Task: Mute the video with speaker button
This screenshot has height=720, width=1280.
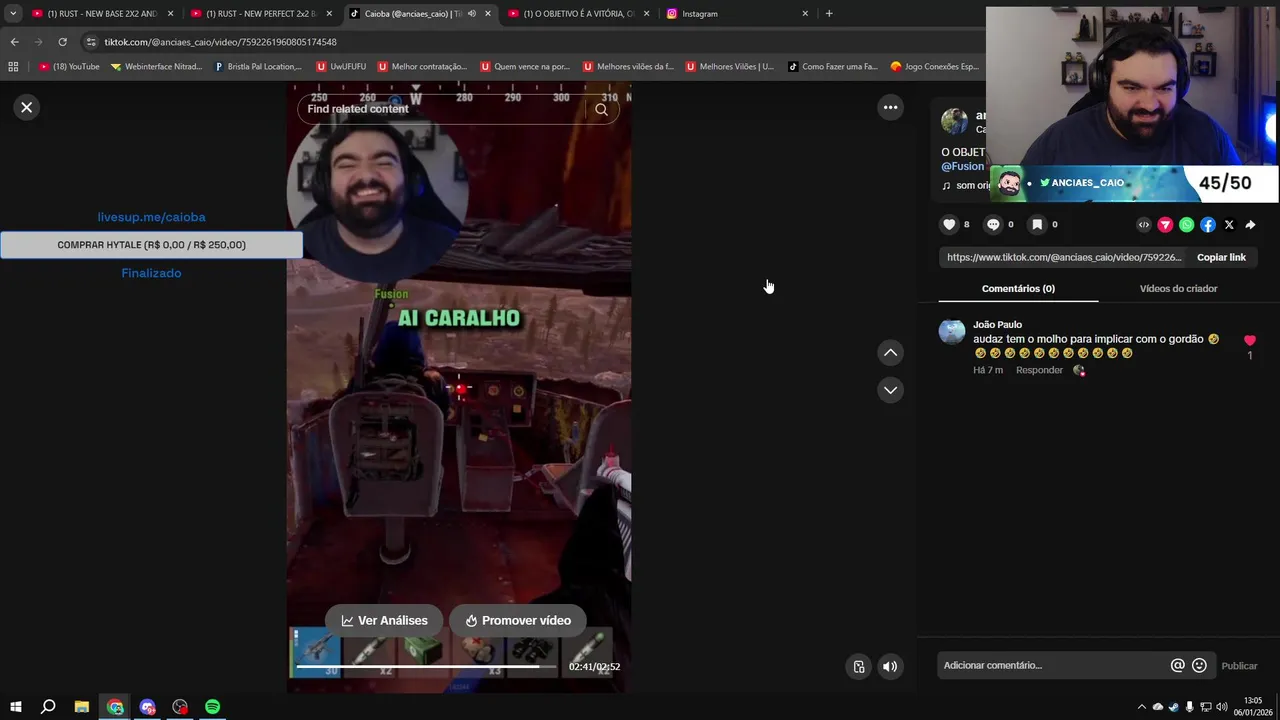Action: pos(890,667)
